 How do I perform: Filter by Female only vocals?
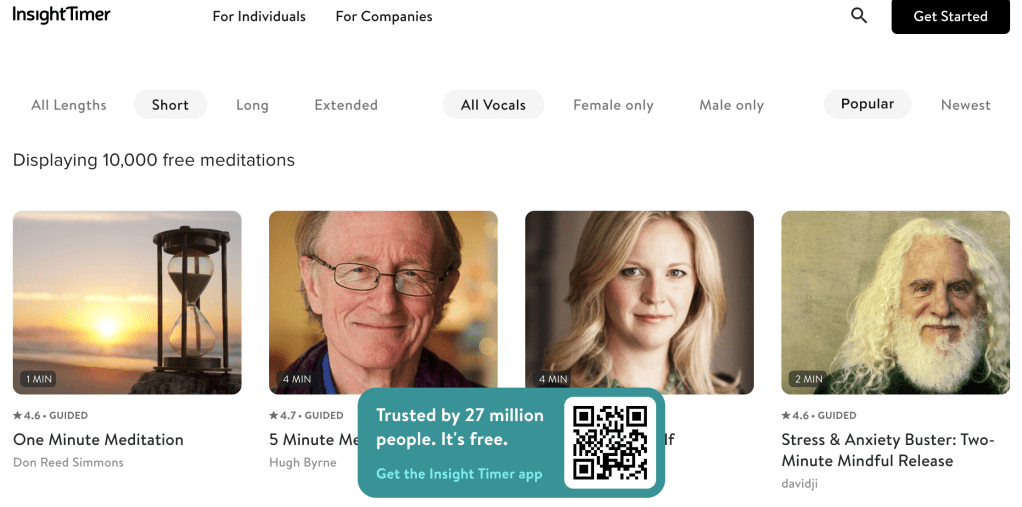click(613, 105)
